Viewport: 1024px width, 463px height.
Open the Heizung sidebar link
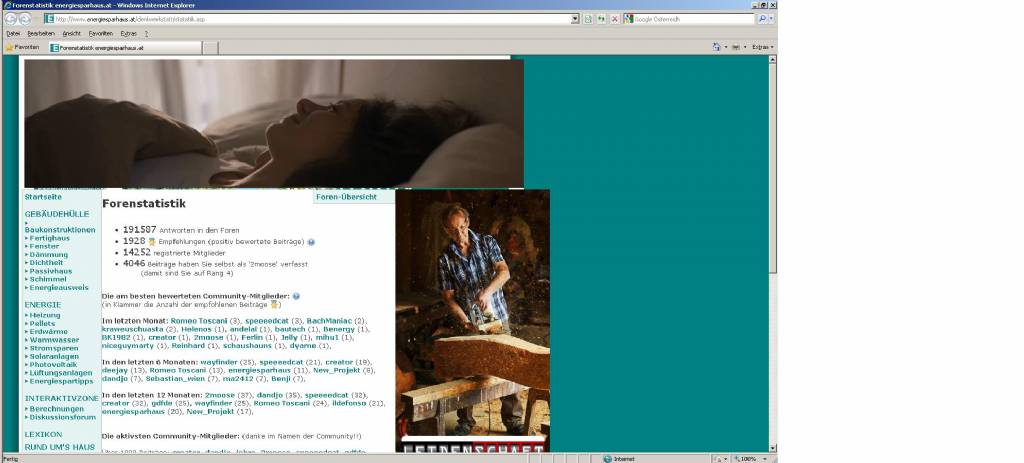[x=44, y=315]
